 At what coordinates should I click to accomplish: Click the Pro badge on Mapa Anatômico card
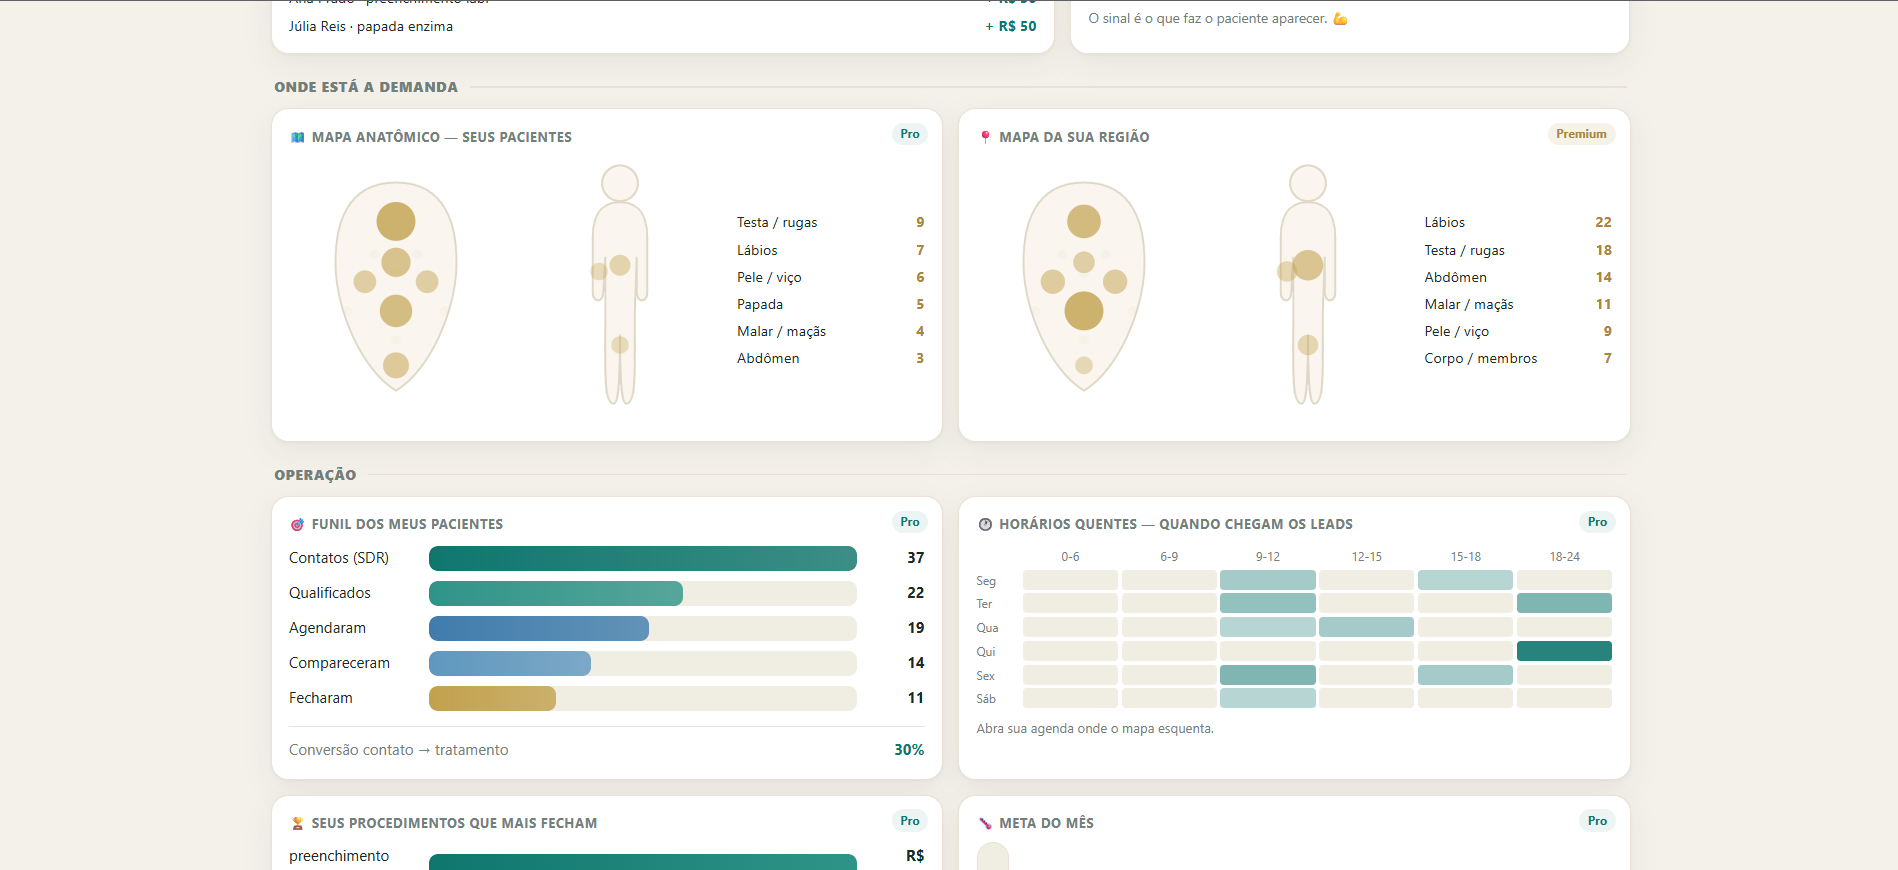[x=909, y=134]
